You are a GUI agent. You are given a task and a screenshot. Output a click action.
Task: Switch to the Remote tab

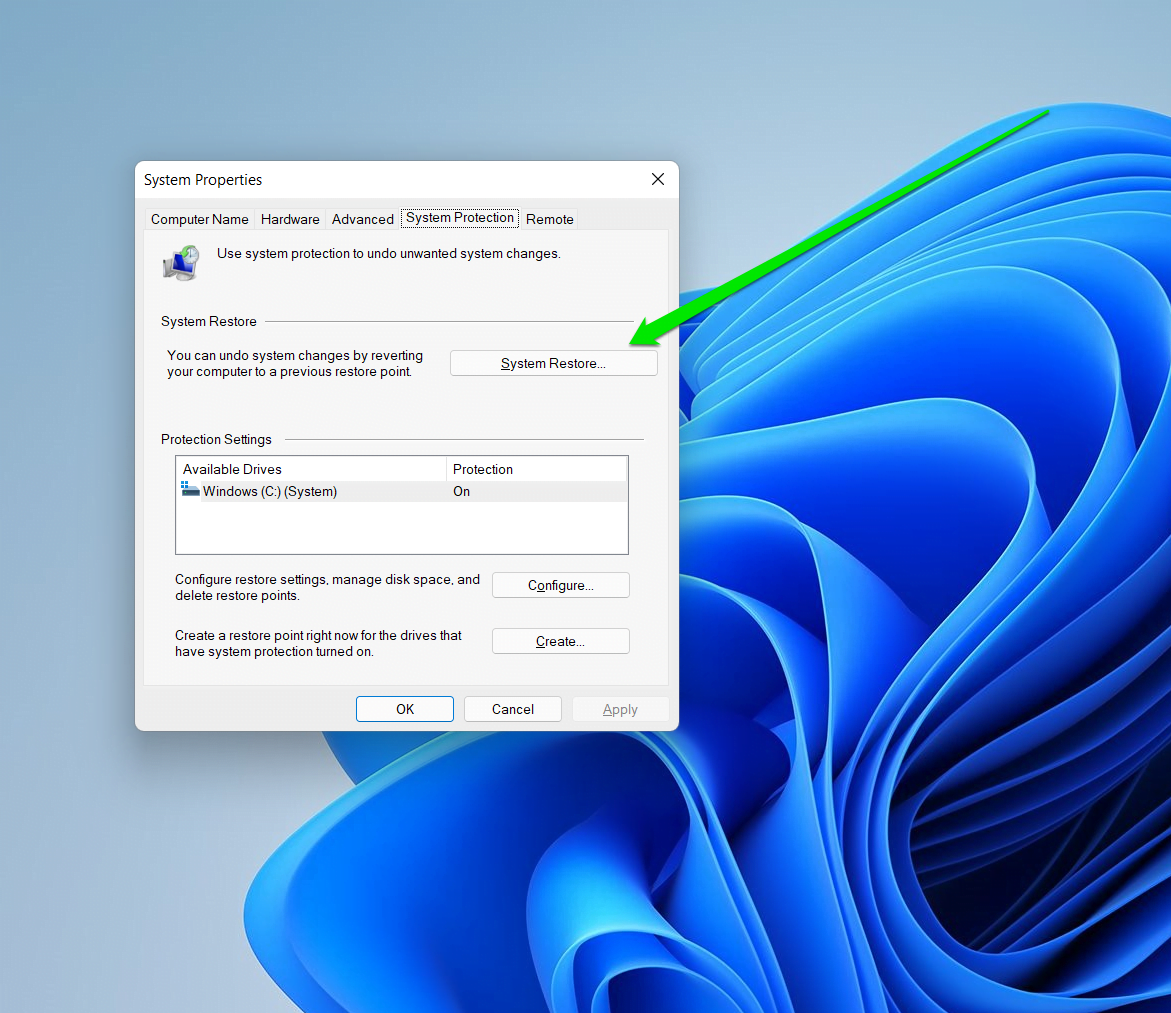[x=550, y=219]
